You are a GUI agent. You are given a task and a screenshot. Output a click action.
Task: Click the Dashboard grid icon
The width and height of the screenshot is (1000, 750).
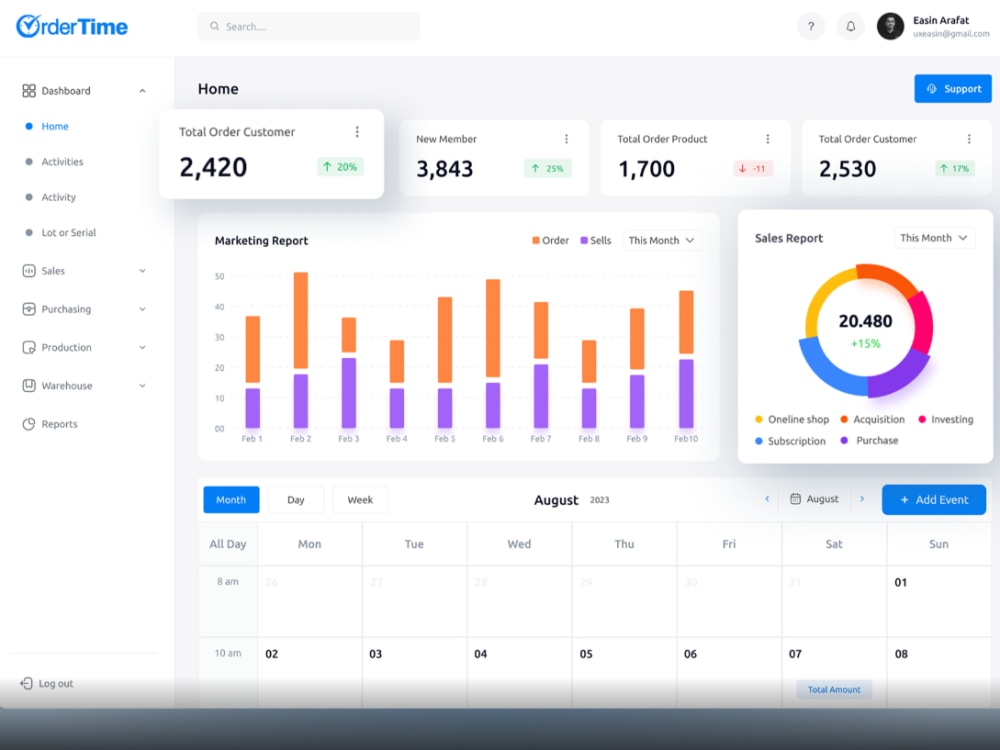[29, 91]
